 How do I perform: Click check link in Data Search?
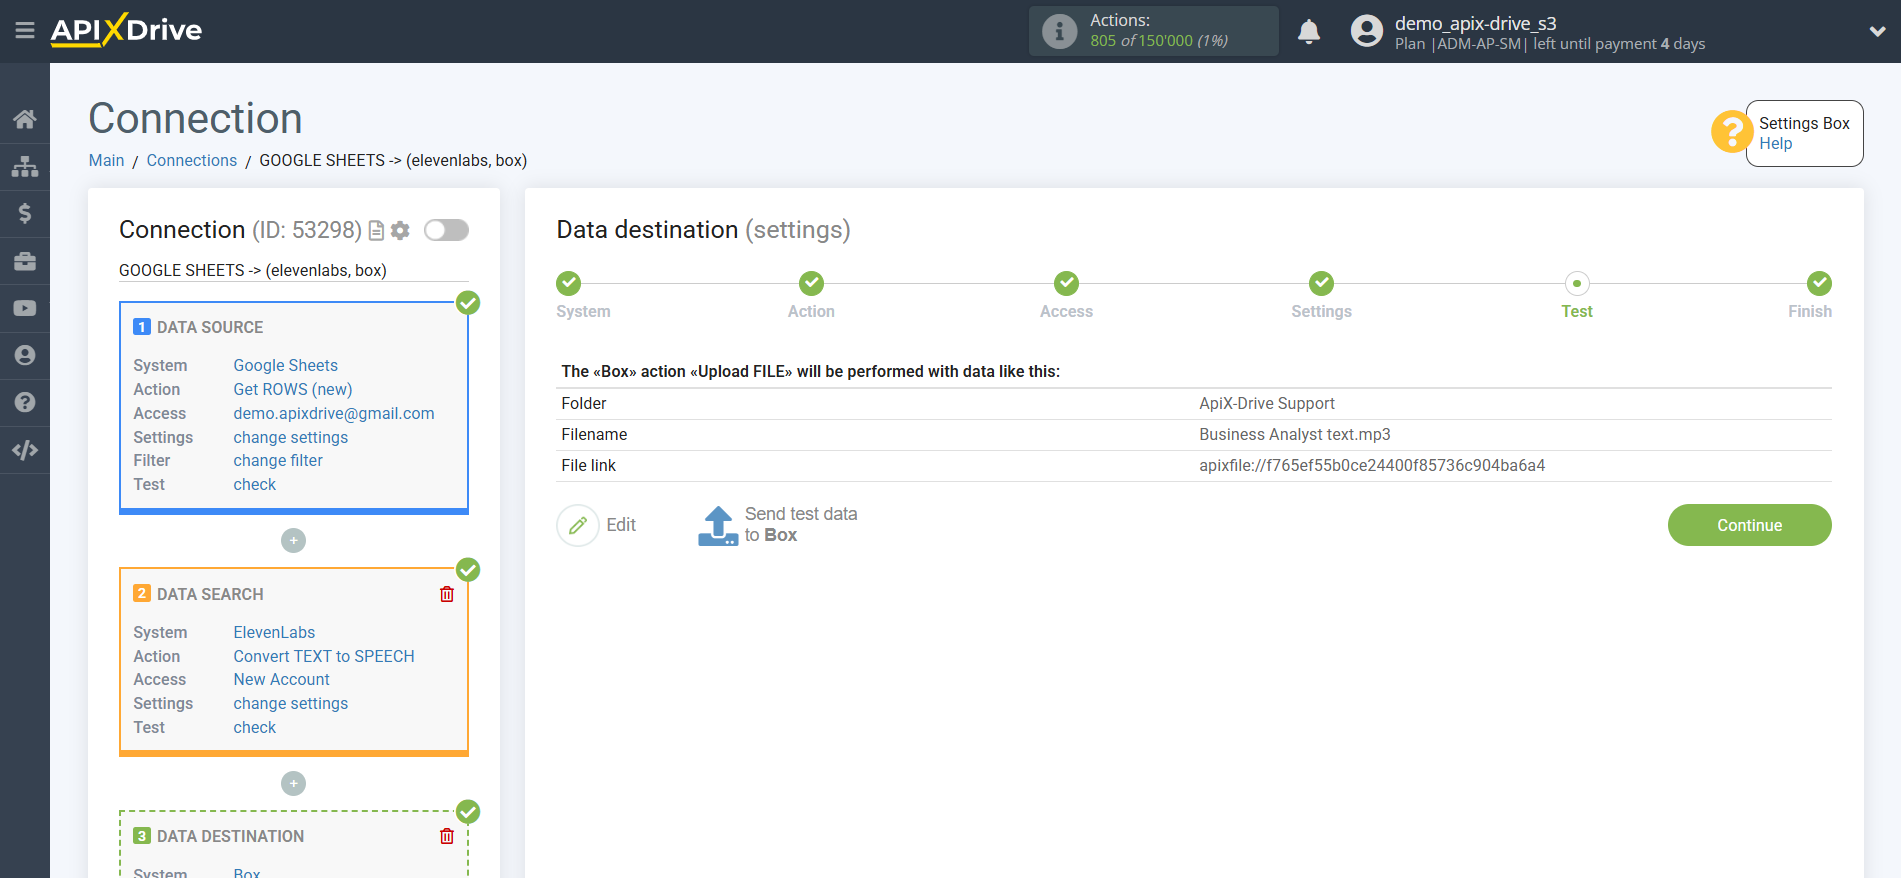tap(254, 727)
